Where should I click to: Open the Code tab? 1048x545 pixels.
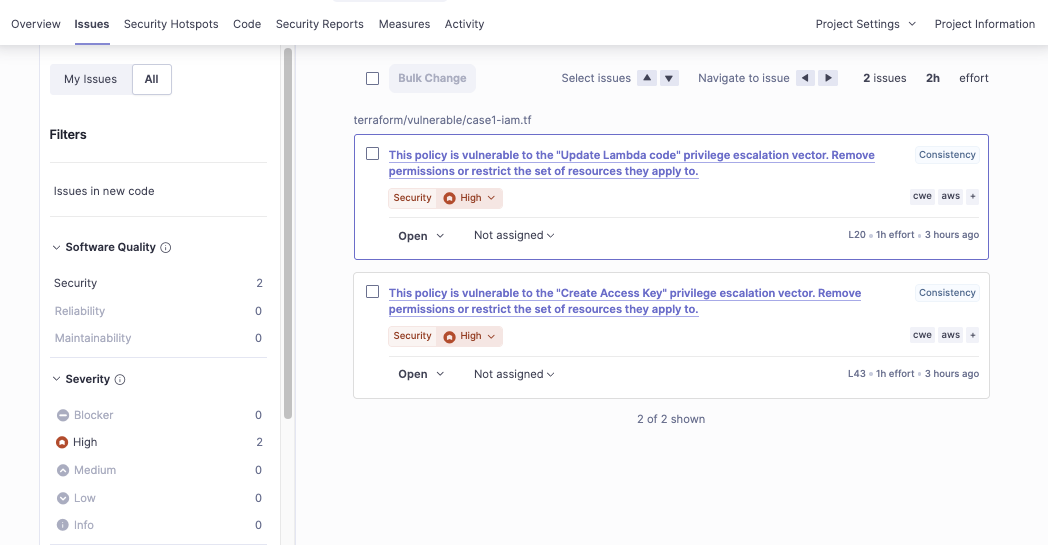247,24
